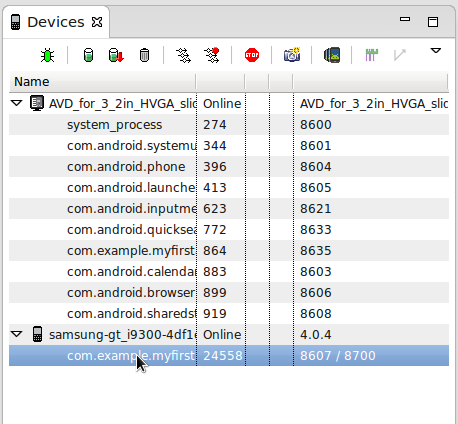
Task: Click the 8607 / 8700 port value
Action: pyautogui.click(x=338, y=356)
